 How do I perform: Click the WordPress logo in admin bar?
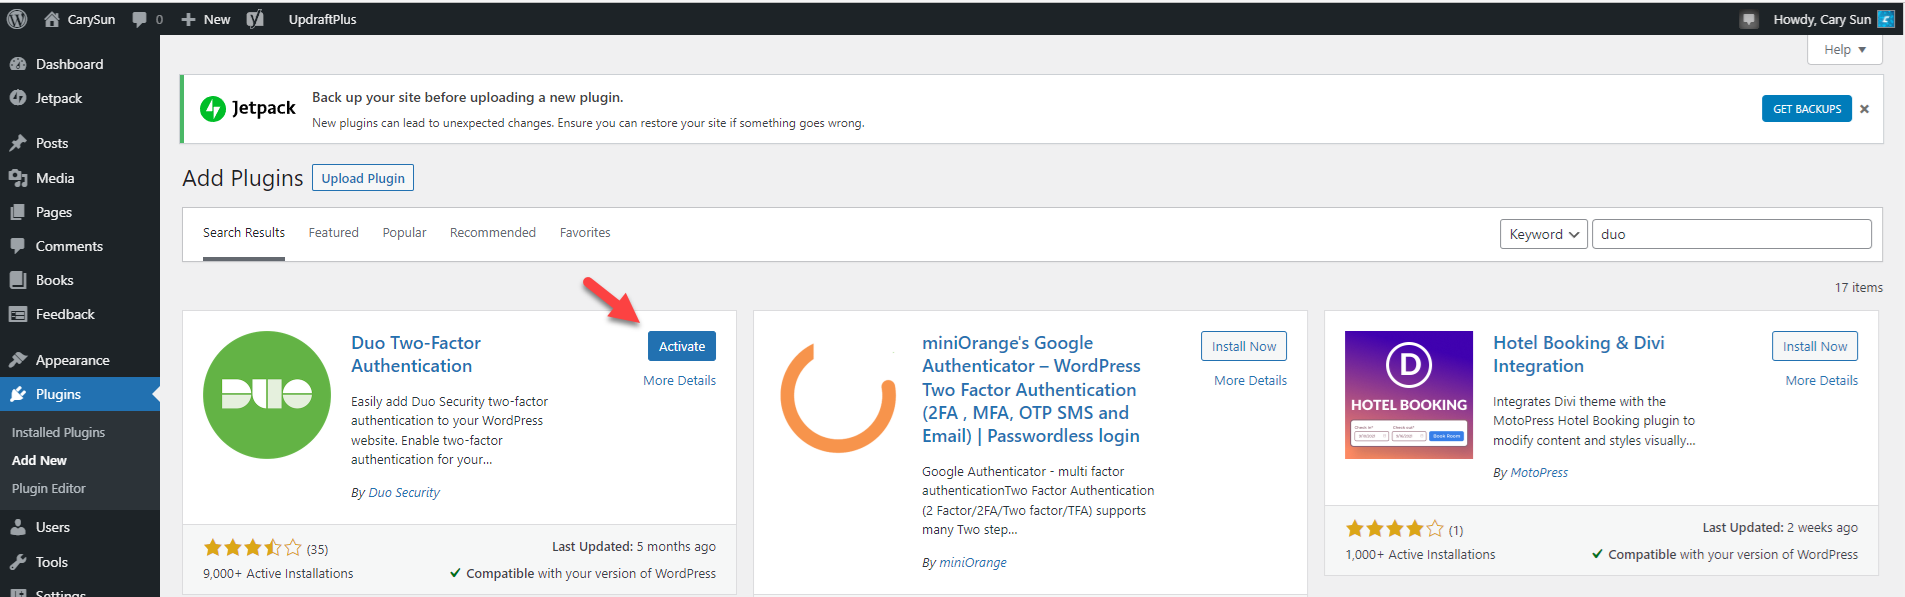tap(17, 19)
